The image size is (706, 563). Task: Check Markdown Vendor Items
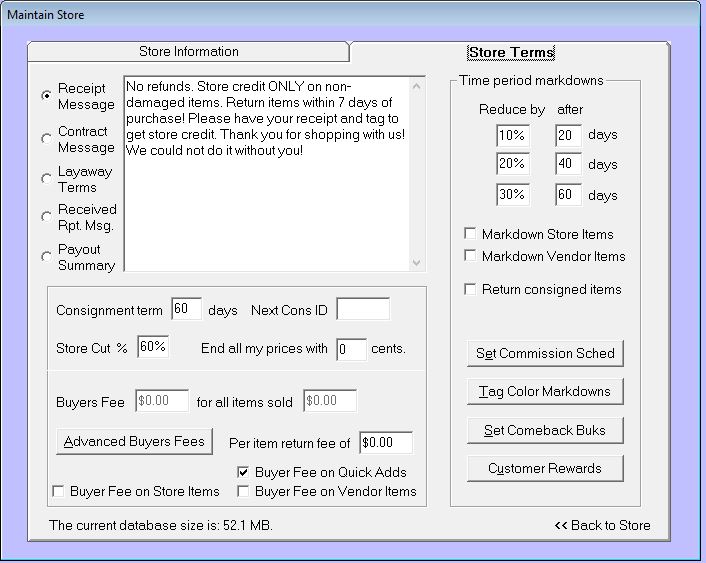(x=470, y=255)
